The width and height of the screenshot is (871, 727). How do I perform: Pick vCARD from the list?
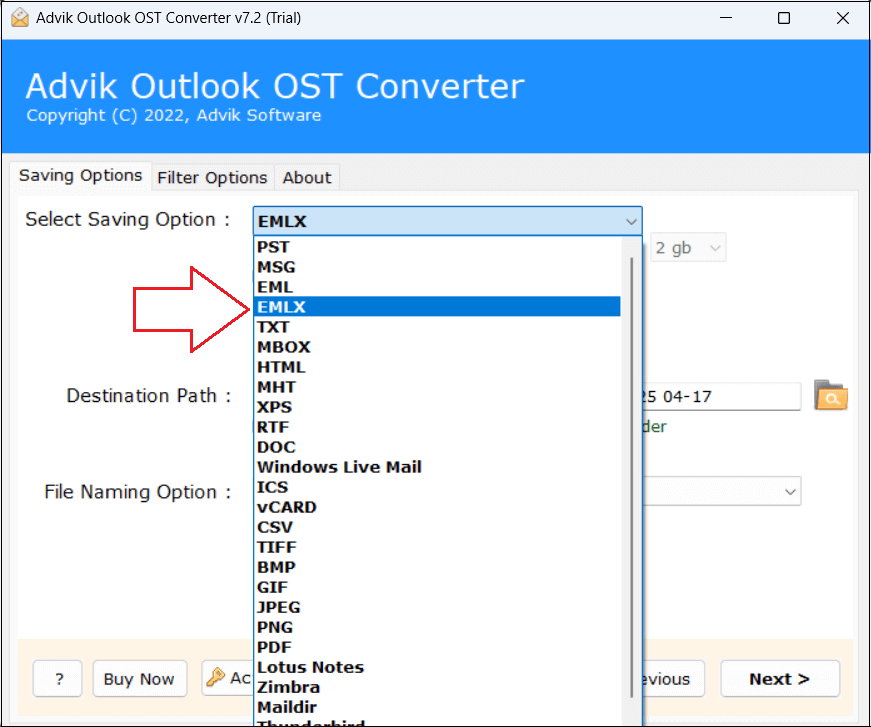(437, 507)
